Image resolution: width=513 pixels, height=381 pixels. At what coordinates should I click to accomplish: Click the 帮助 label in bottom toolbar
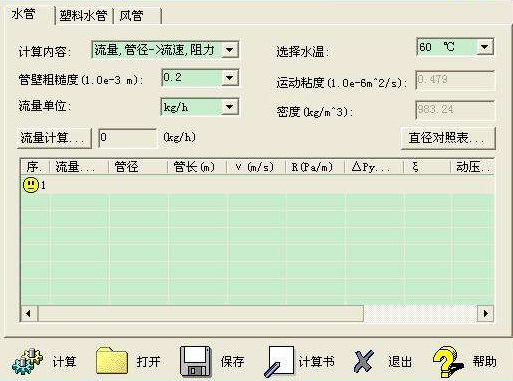click(x=485, y=361)
